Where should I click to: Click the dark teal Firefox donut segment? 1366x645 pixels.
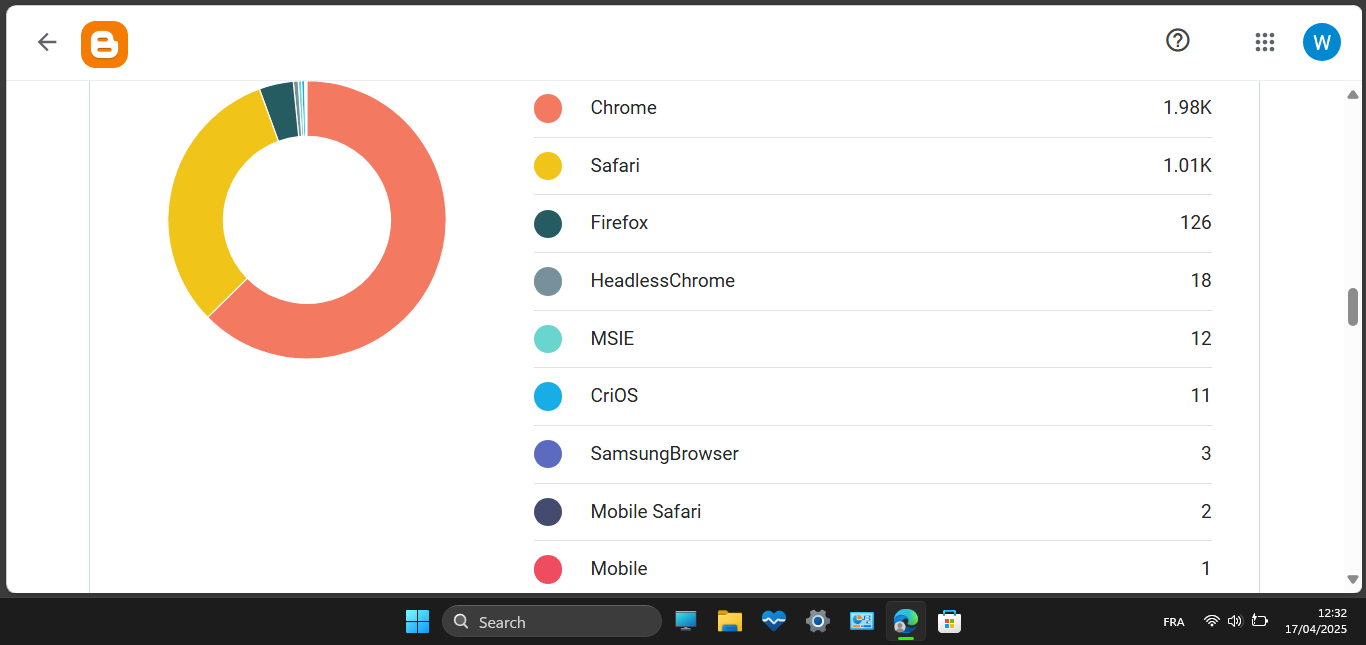click(281, 110)
